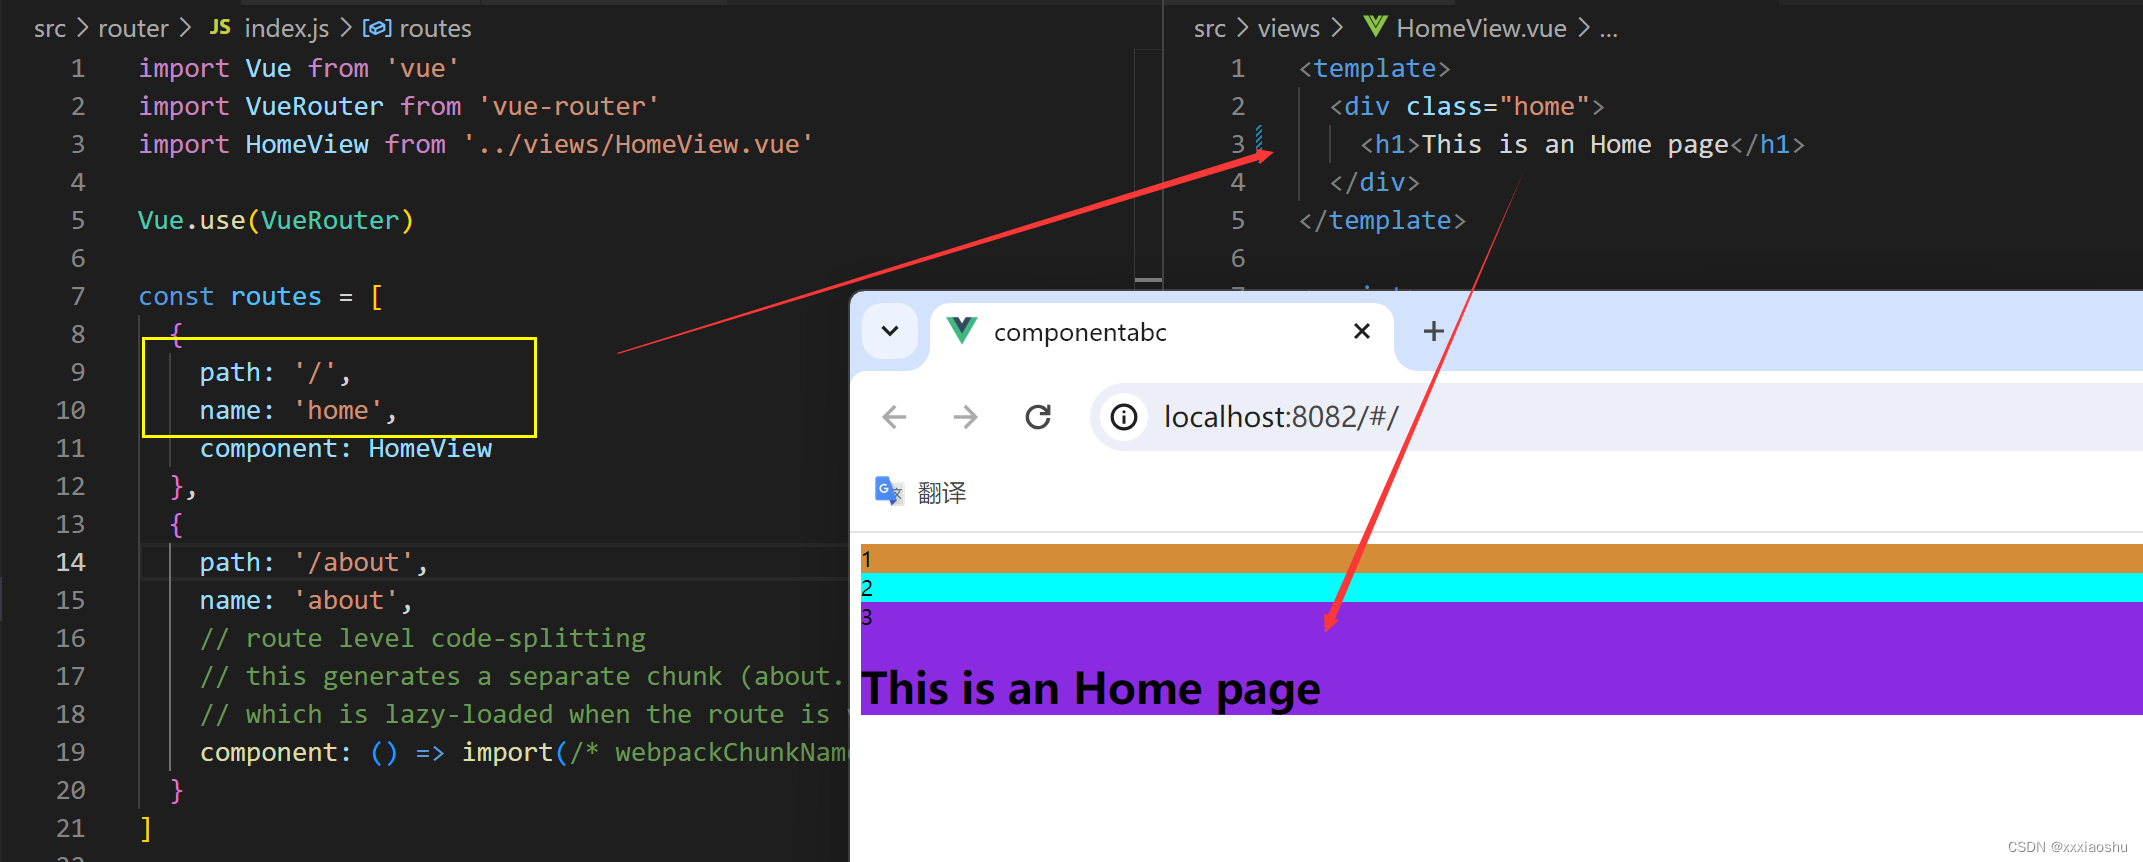Open the views breadcrumb folder
This screenshot has height=862, width=2143.
[x=1288, y=28]
